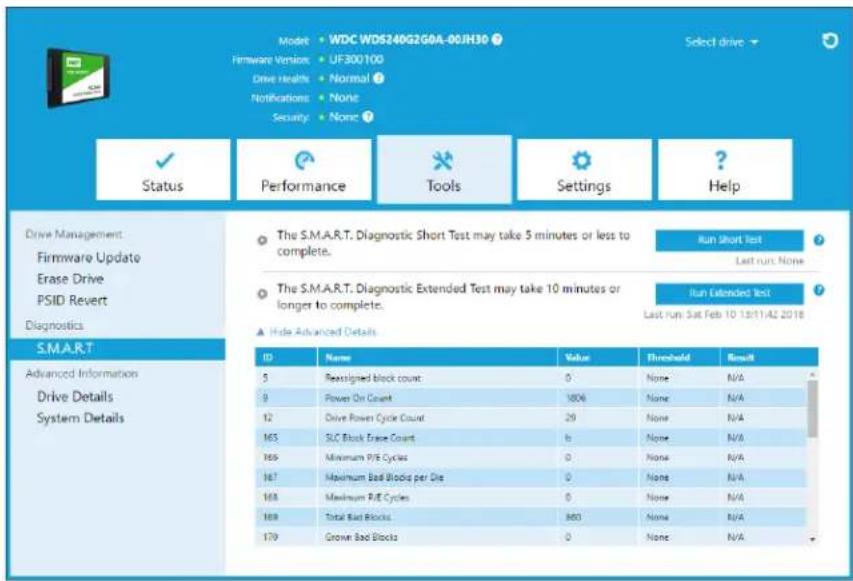Run the S.M.A.R.T. Extended Test
Viewport: 853px width, 581px height.
729,293
